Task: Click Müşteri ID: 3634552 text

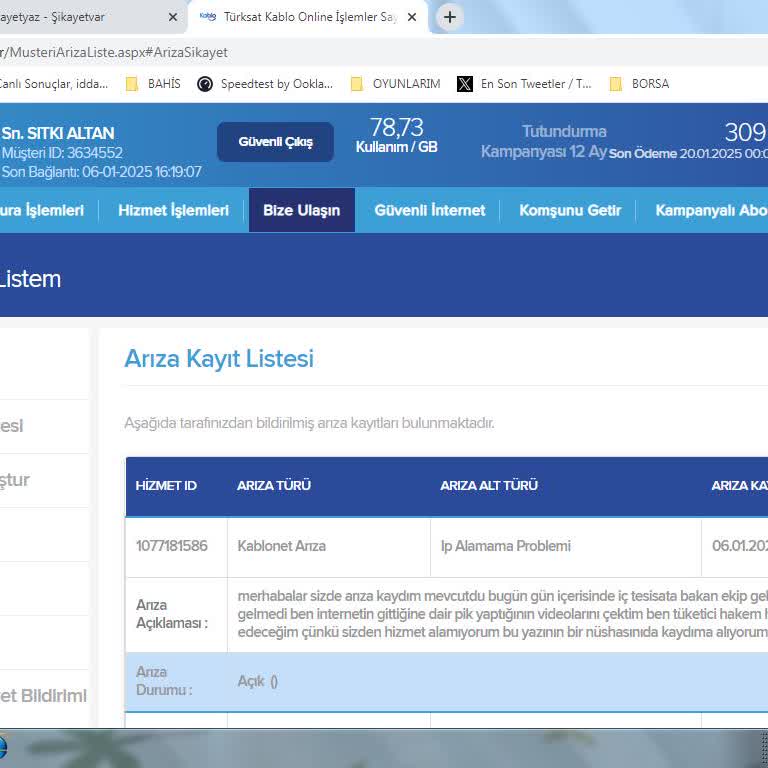Action: click(62, 153)
